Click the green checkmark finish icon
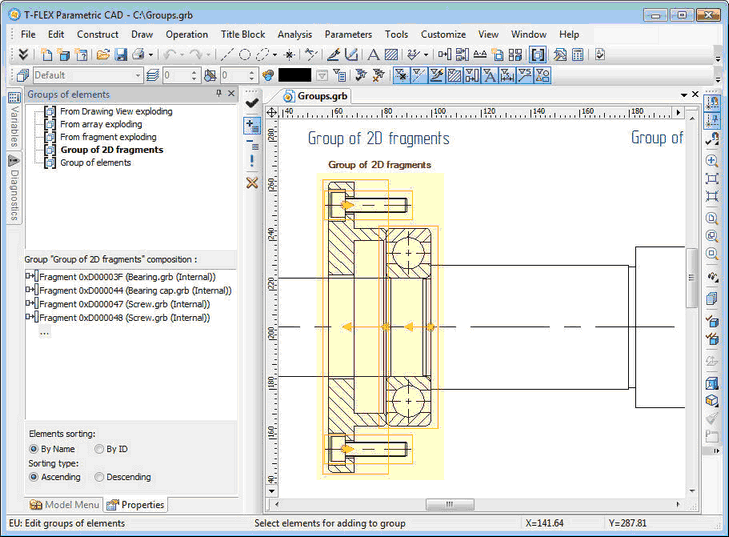The height and width of the screenshot is (537, 729). pos(252,103)
